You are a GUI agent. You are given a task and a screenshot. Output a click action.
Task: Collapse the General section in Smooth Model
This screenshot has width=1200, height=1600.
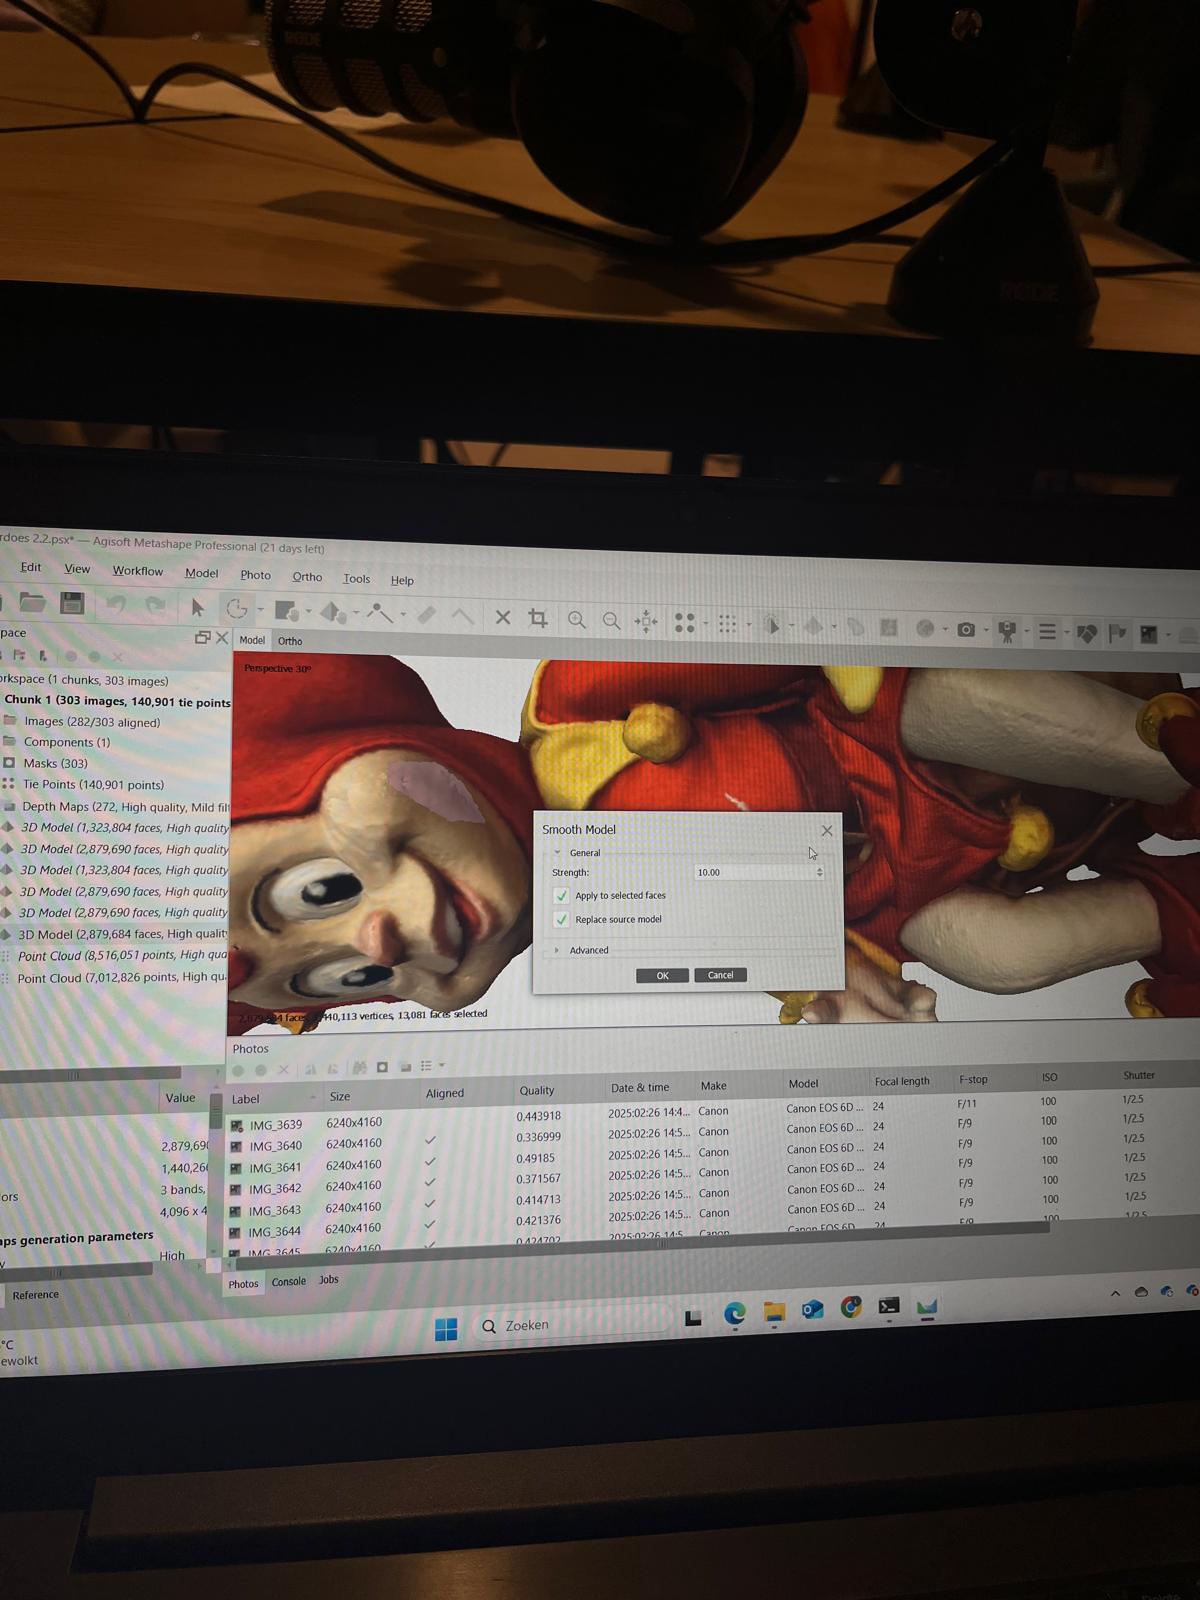(557, 853)
